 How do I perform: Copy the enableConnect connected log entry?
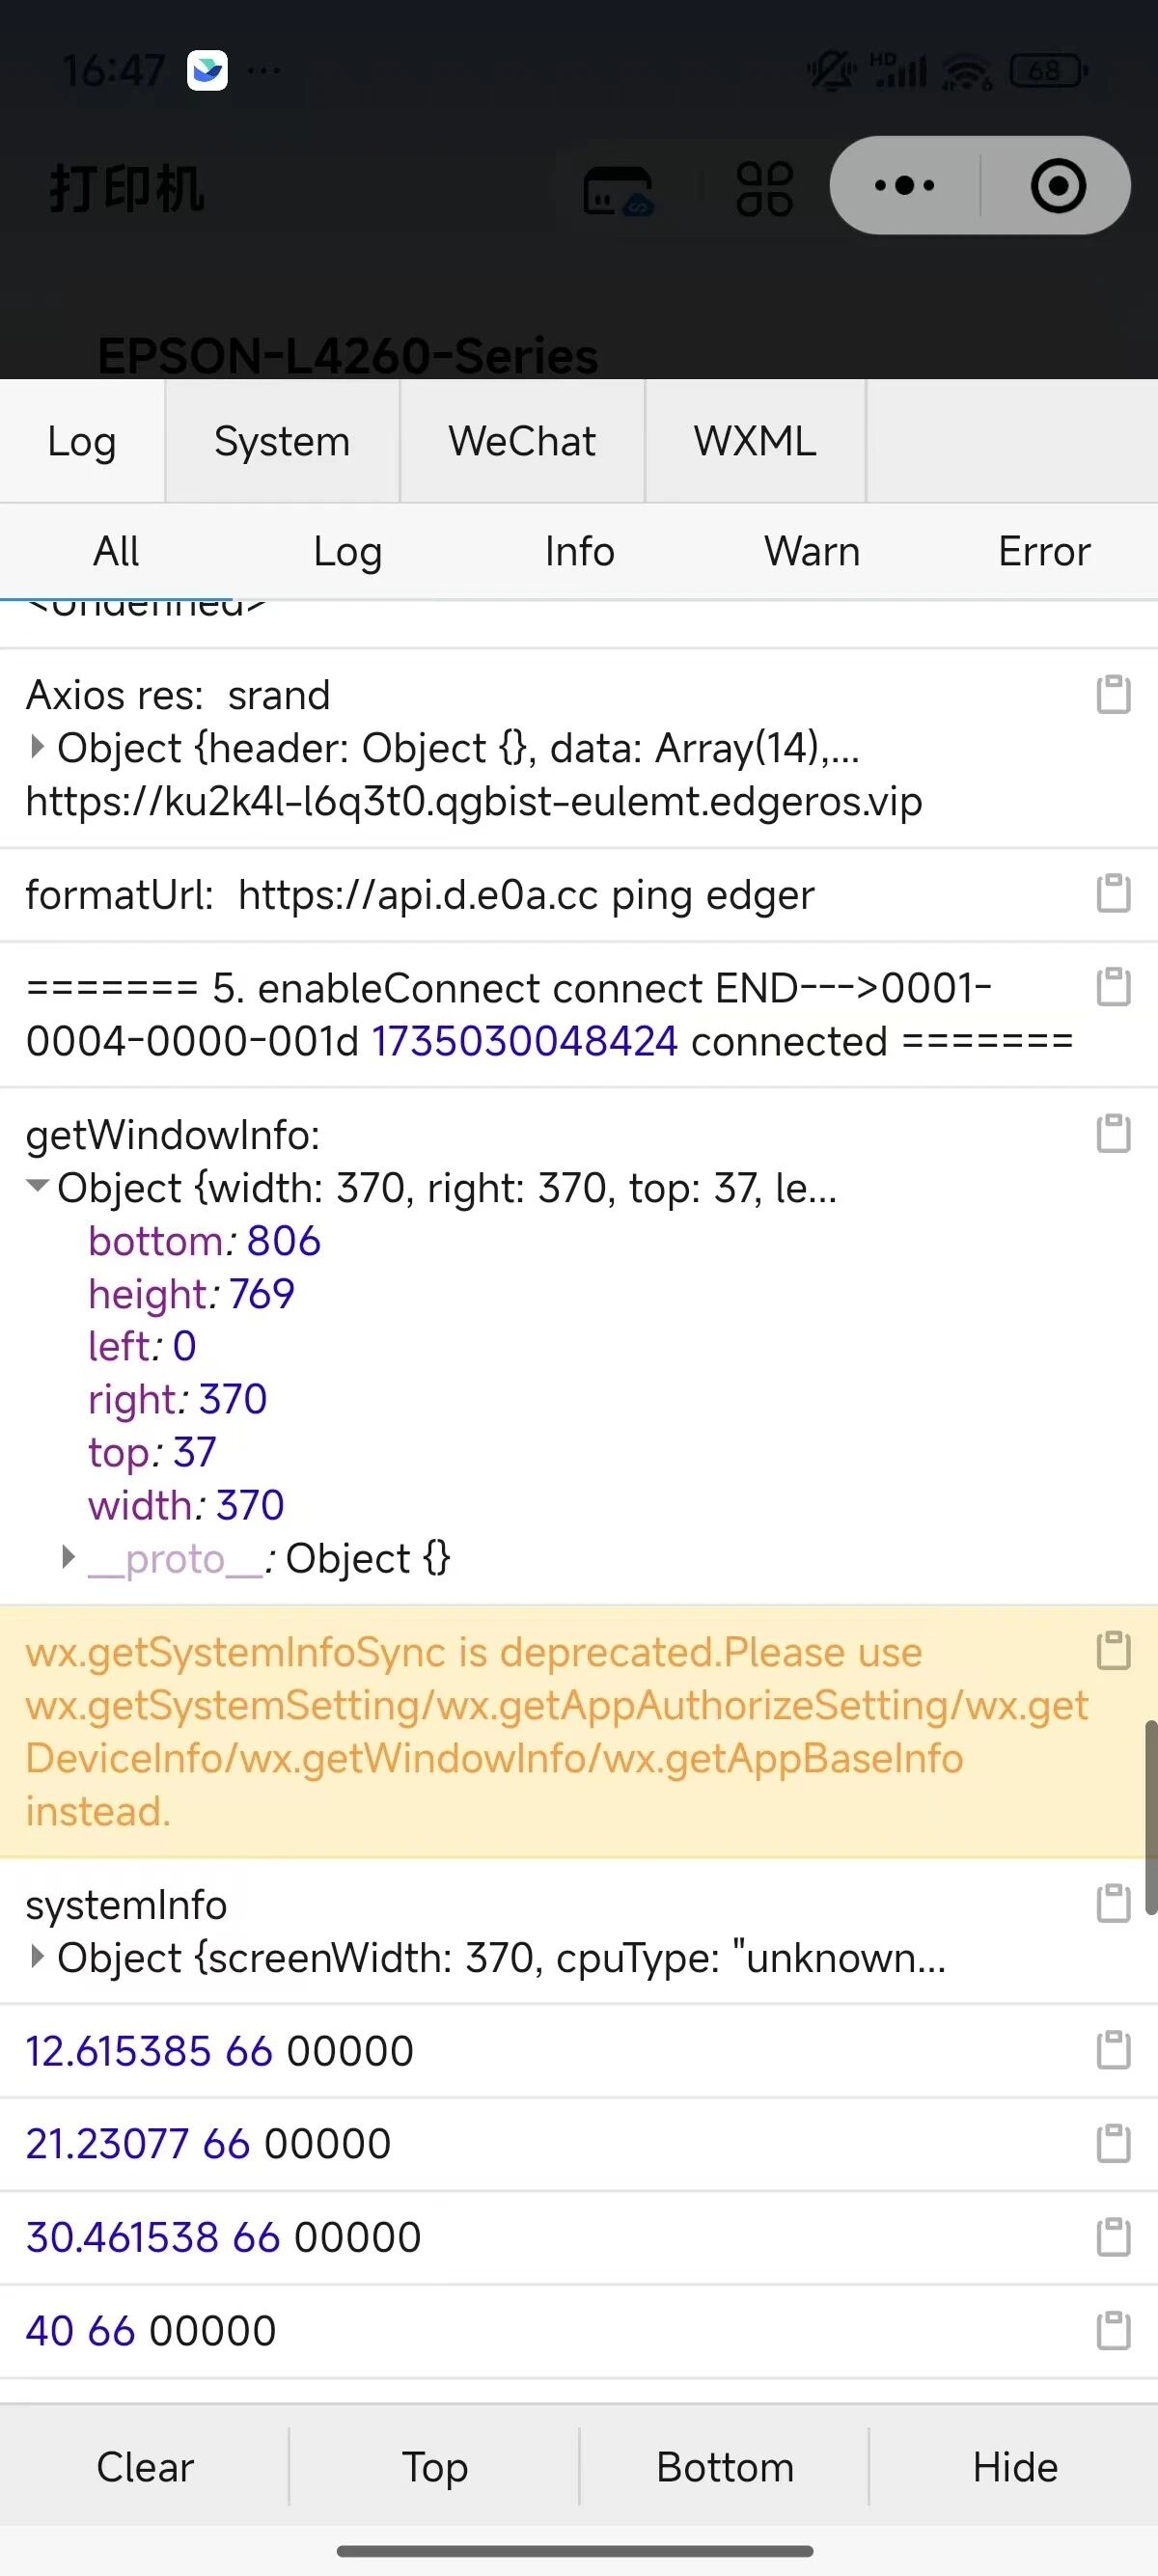click(x=1113, y=986)
